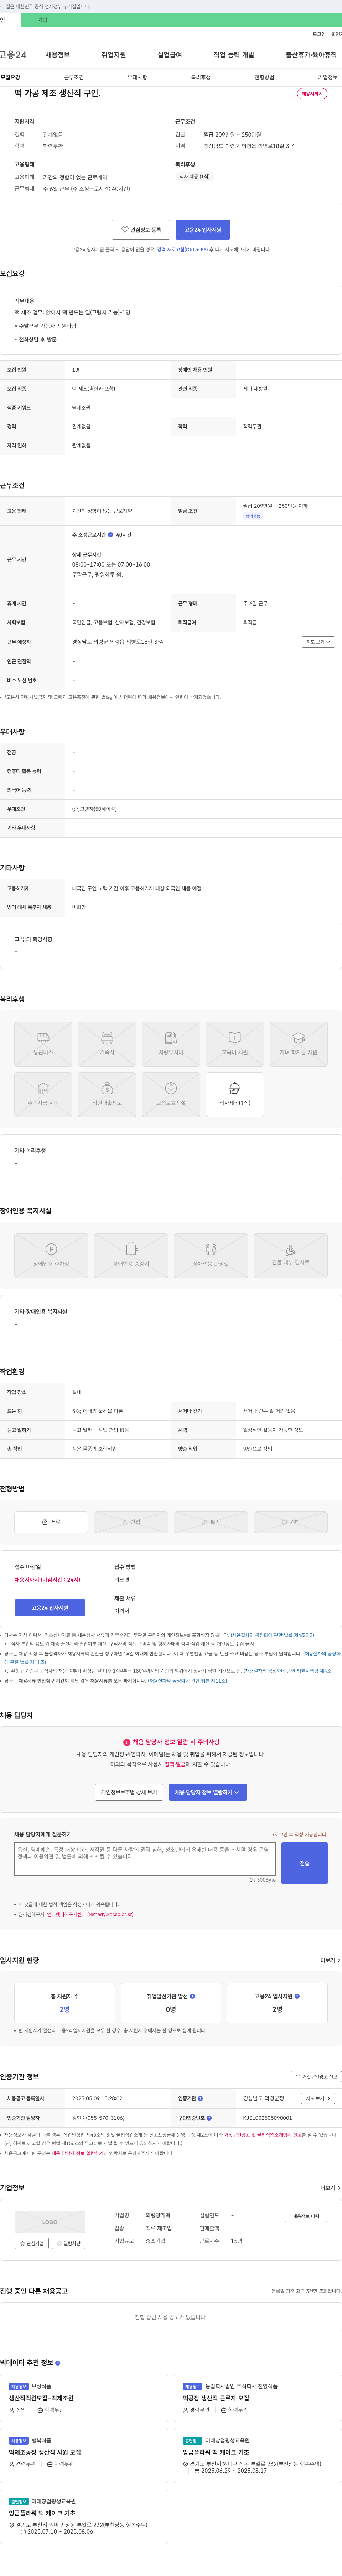Click the 기타 selection method icon
Screen dimensions: 342x2576
point(291,1522)
